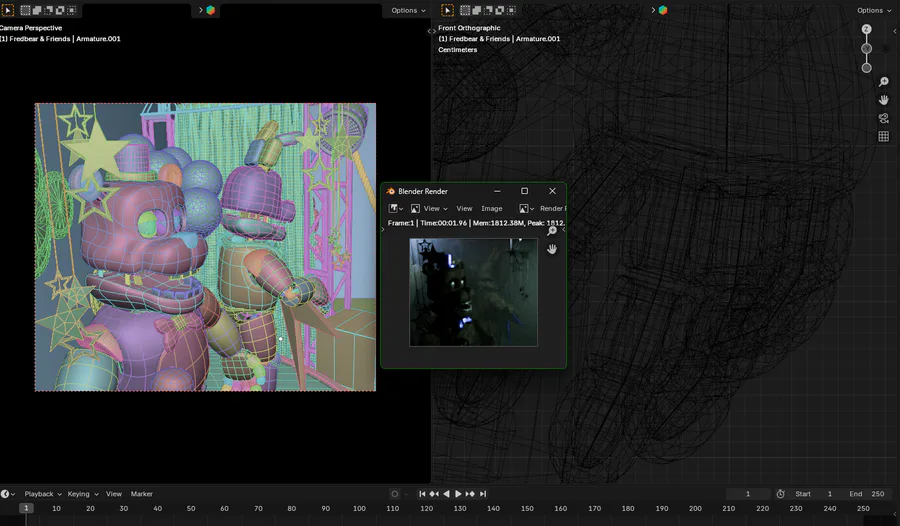Click the Blender logo in render window title
Screen dimensions: 900x526
[x=391, y=191]
